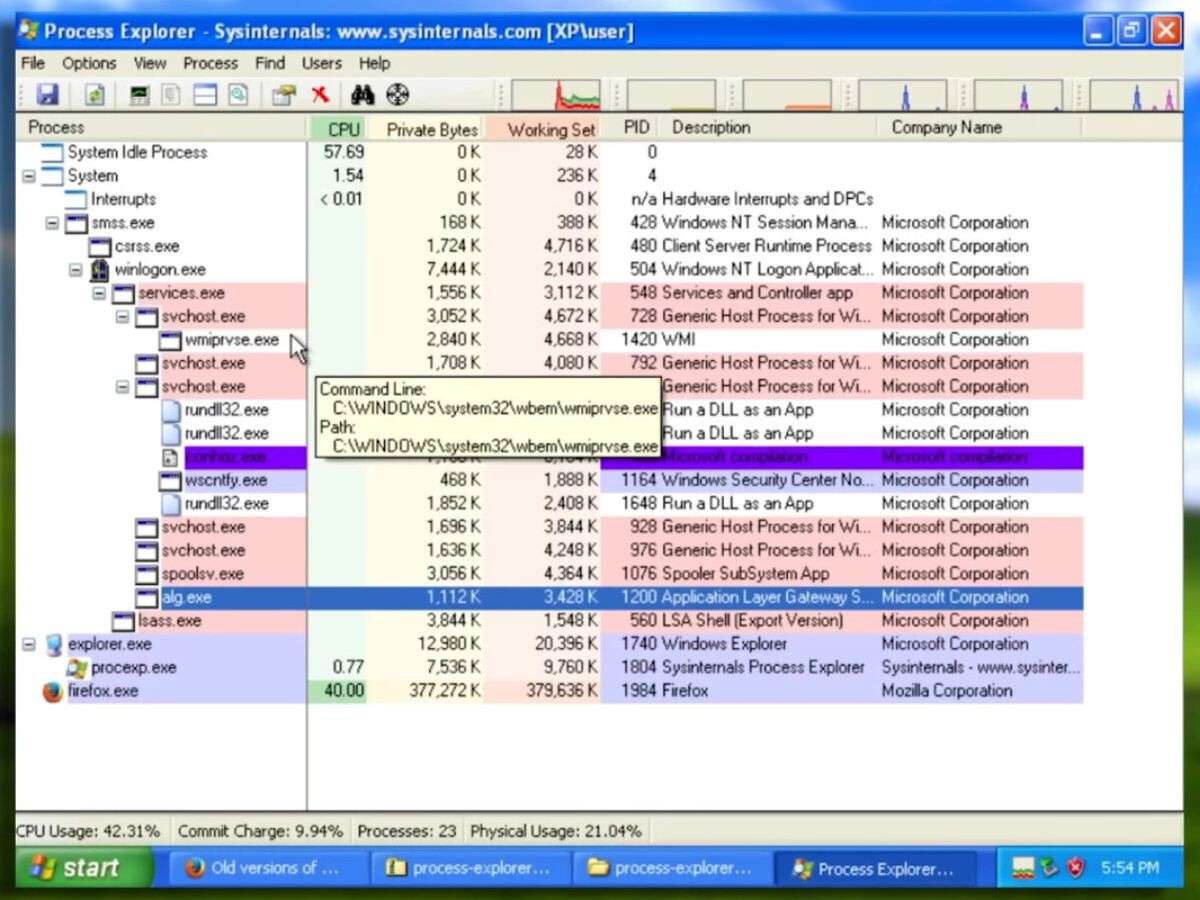Collapse the explorer.exe tree node
Screen dimensions: 1200x900
28,644
